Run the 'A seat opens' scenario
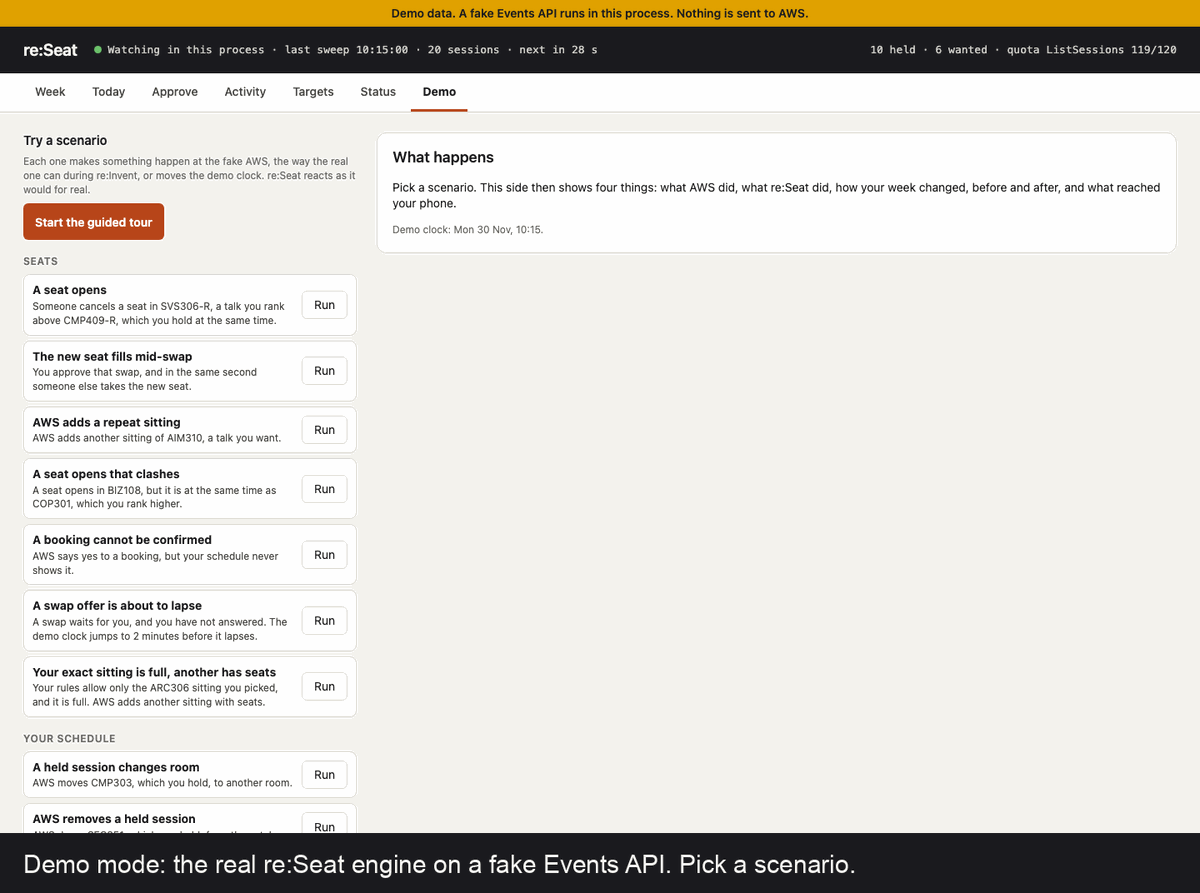This screenshot has width=1200, height=893. tap(324, 305)
